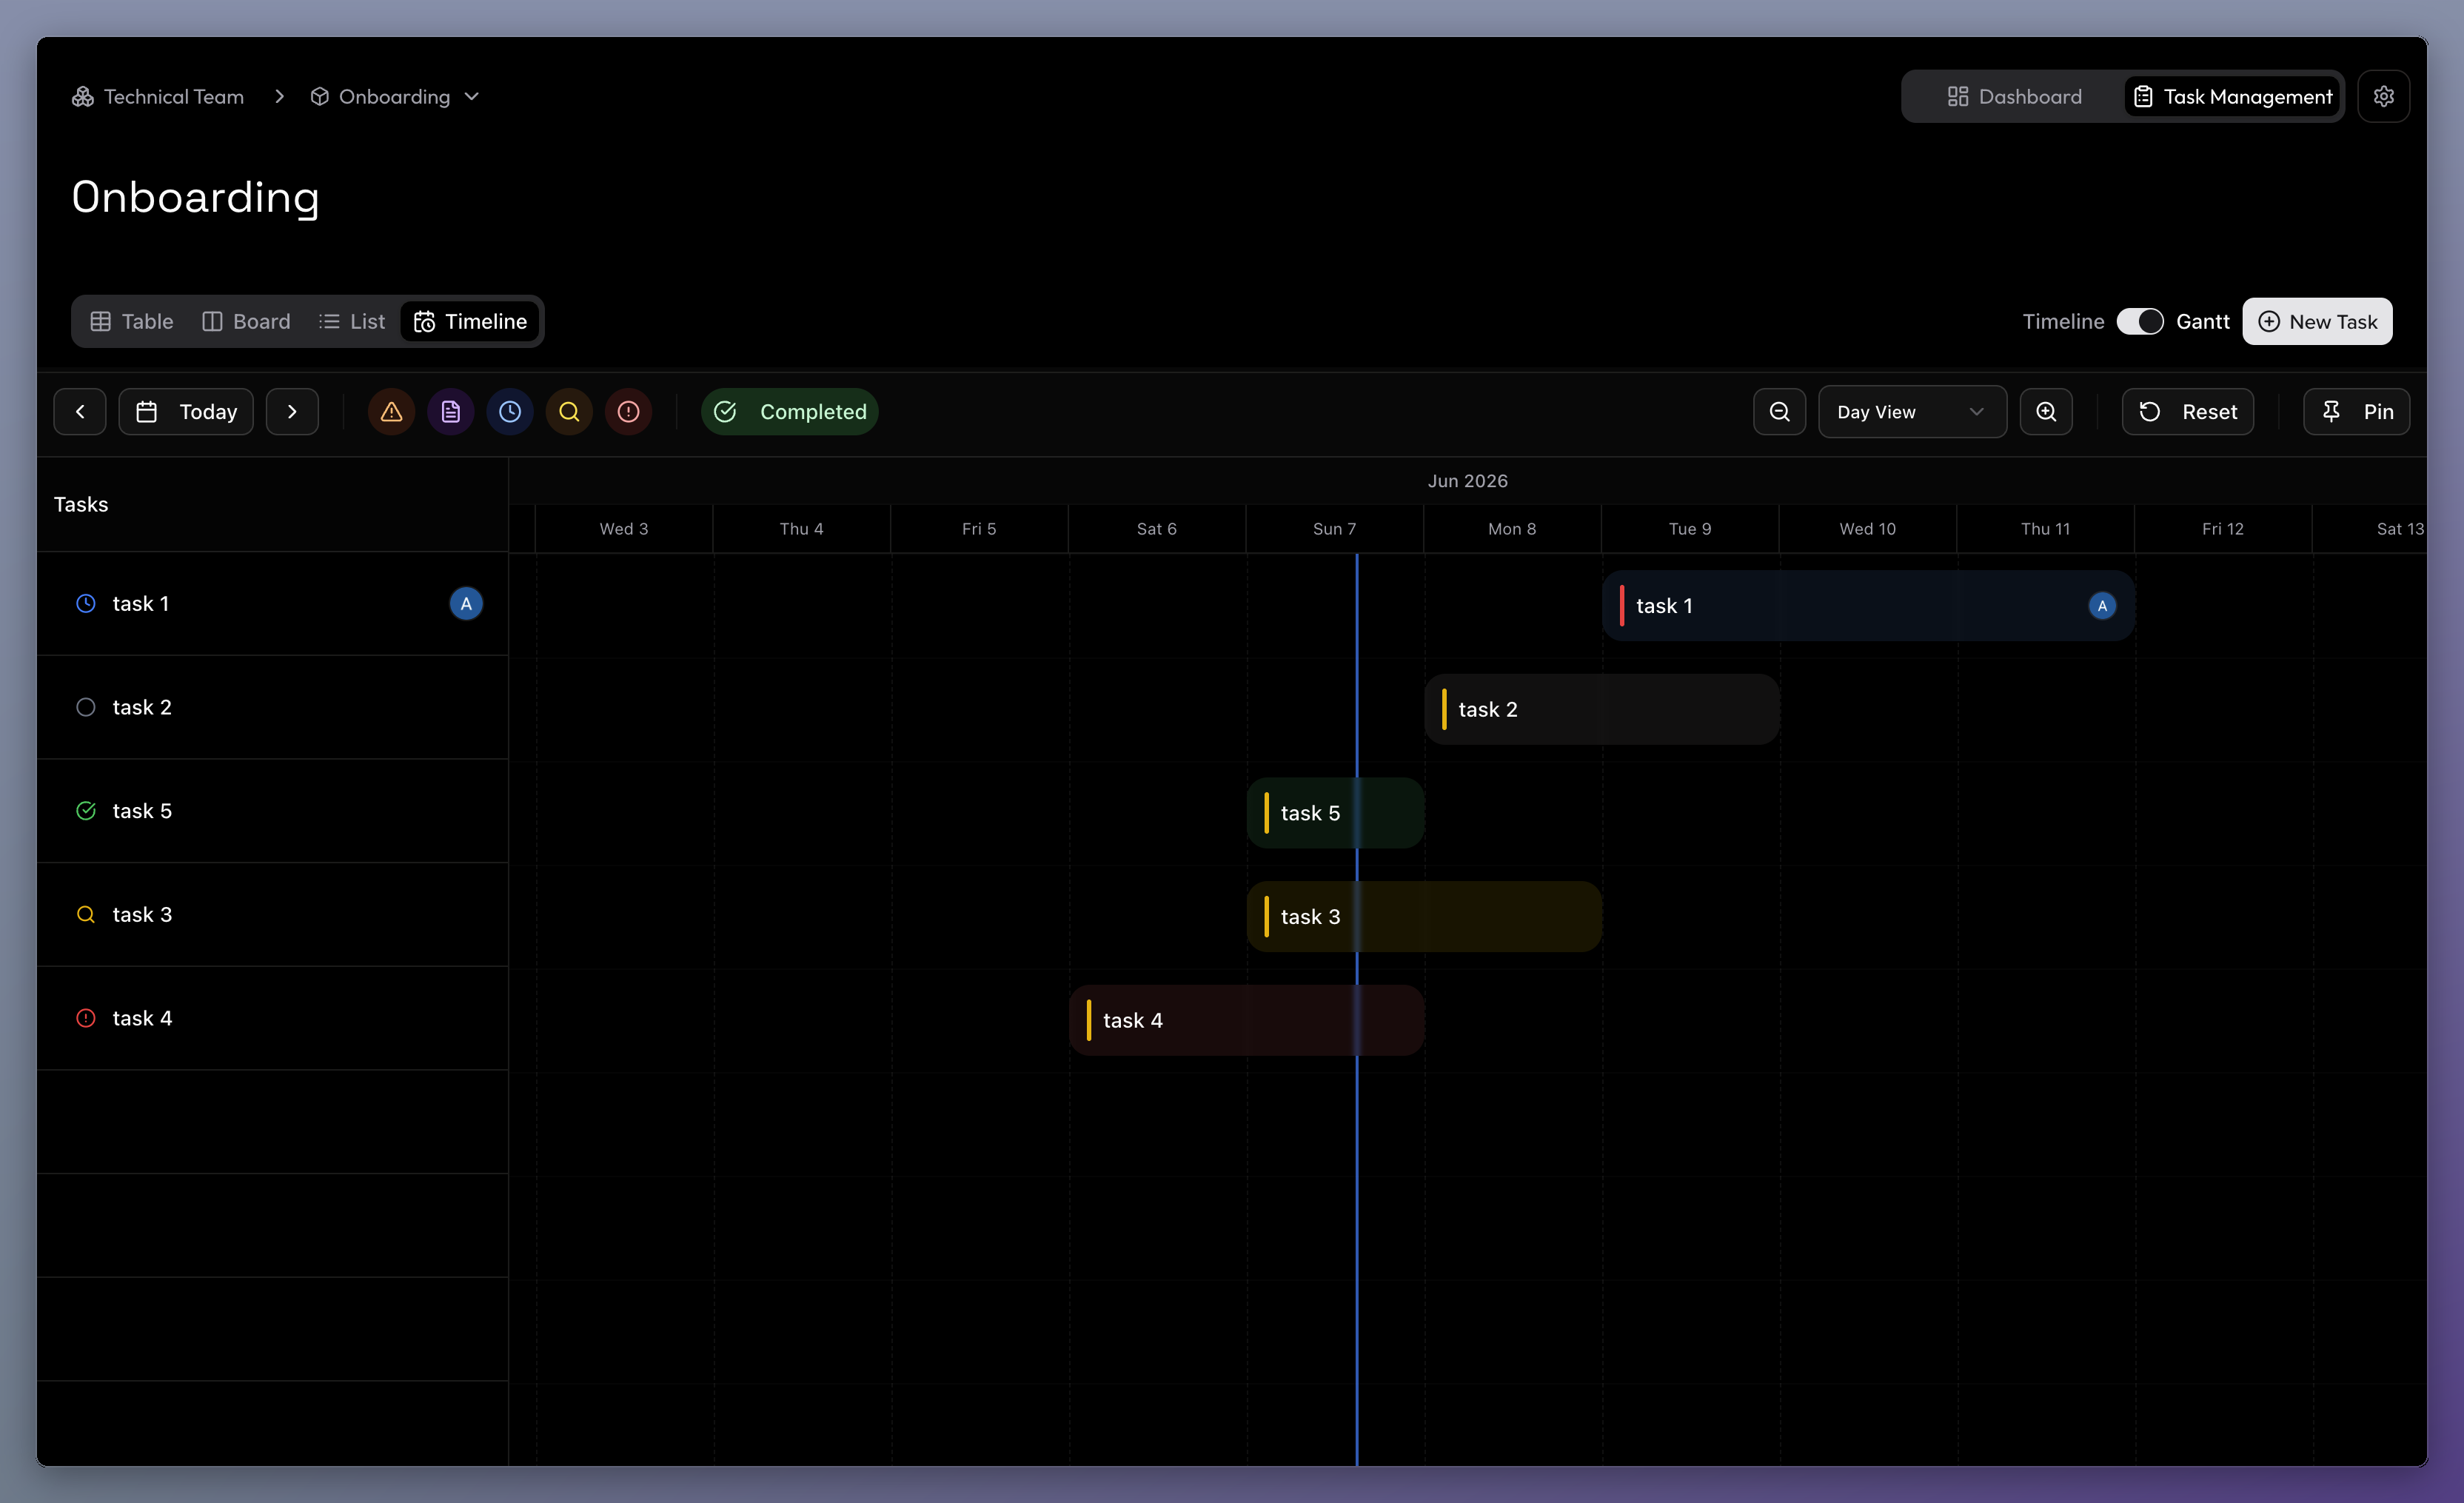Click task 5 row in Tasks list
Viewport: 2464px width, 1503px height.
click(x=272, y=810)
